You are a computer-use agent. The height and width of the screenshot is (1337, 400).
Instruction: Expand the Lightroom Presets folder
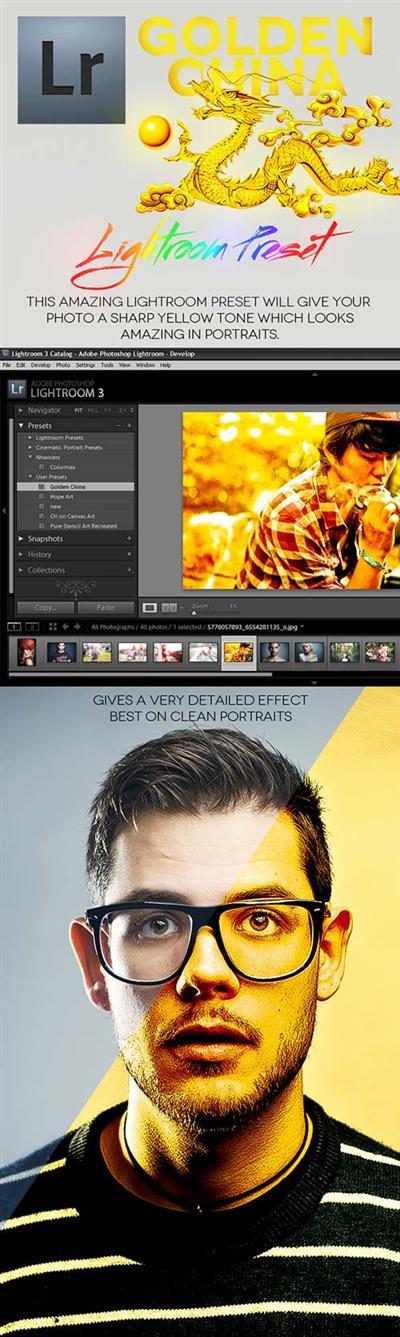click(x=30, y=438)
